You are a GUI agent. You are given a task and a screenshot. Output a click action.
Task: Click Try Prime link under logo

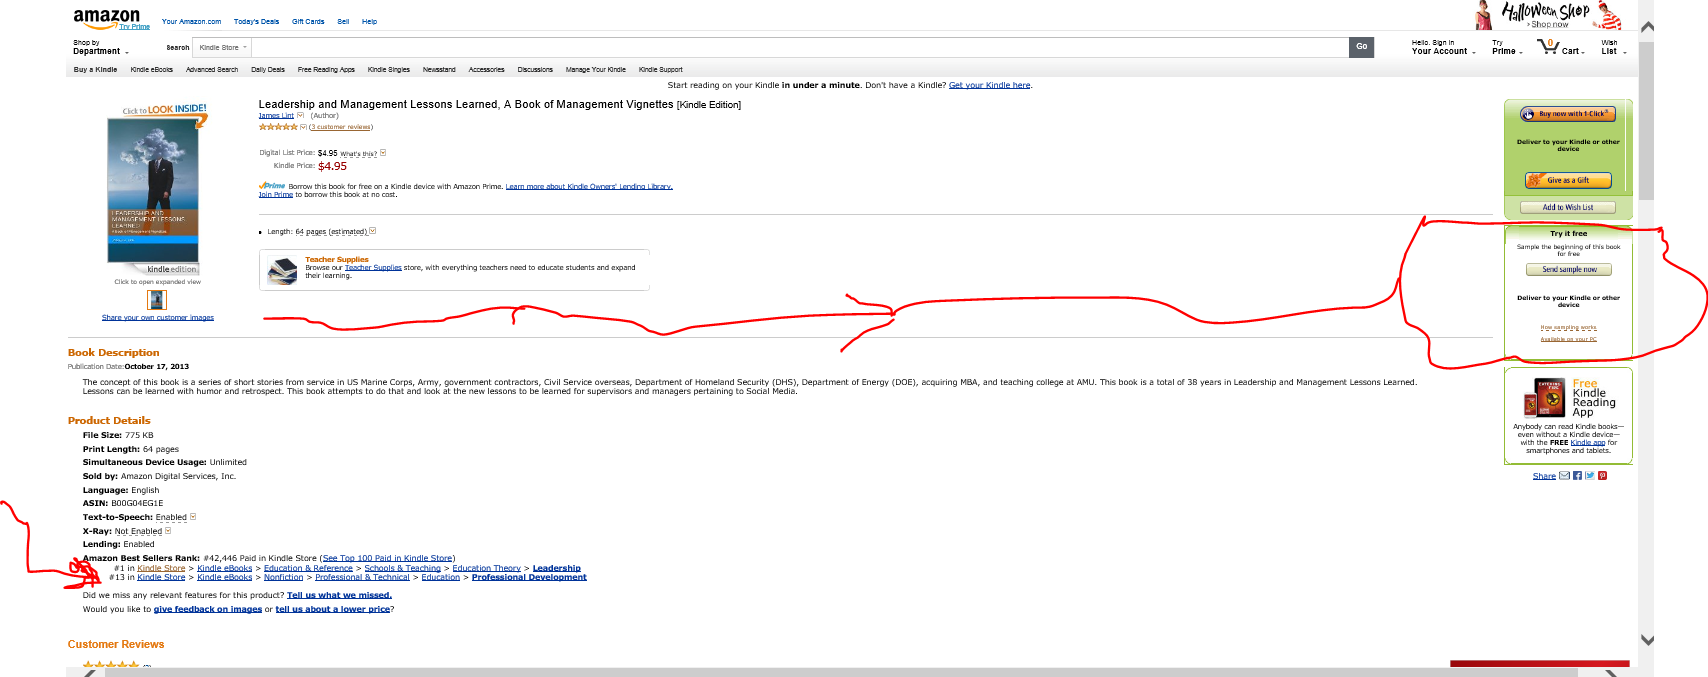click(135, 27)
